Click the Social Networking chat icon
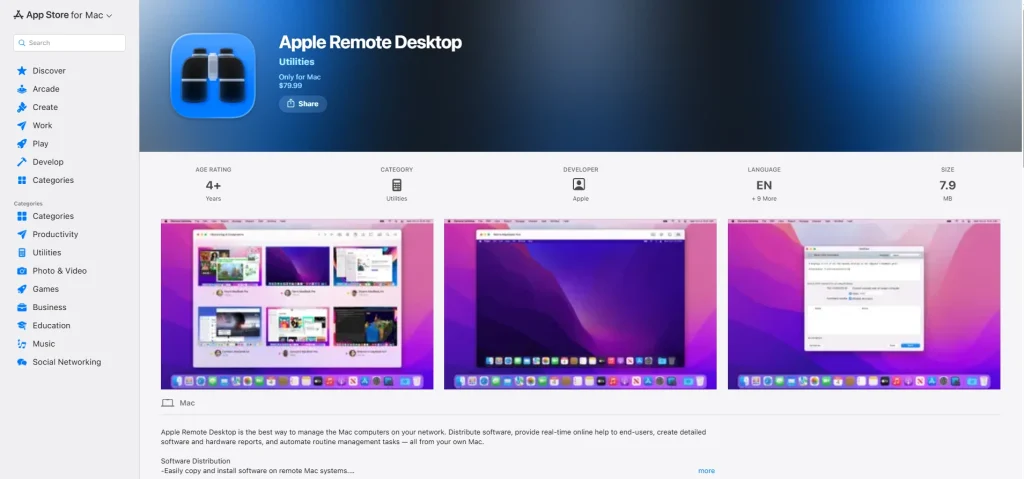1024x479 pixels. click(22, 362)
